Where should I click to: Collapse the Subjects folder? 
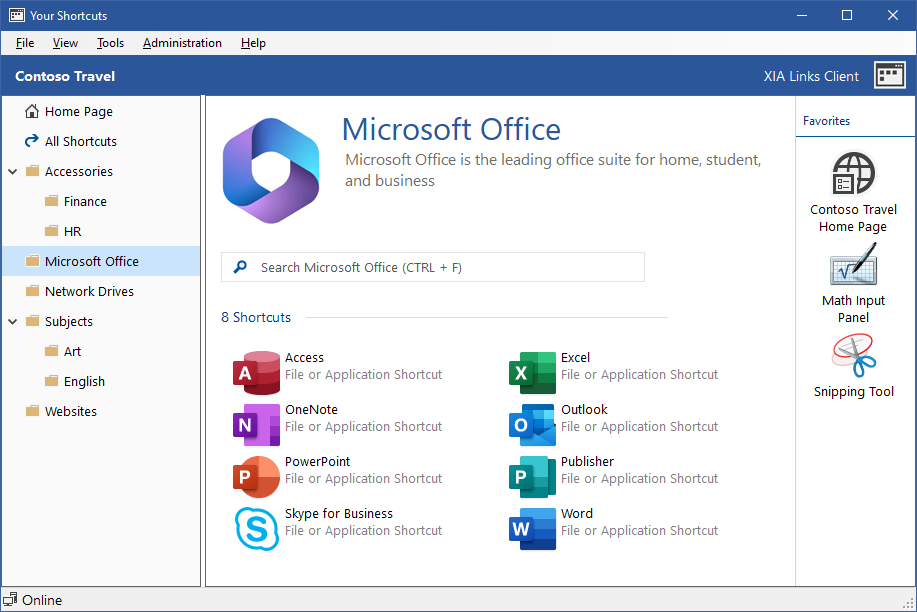[x=11, y=321]
